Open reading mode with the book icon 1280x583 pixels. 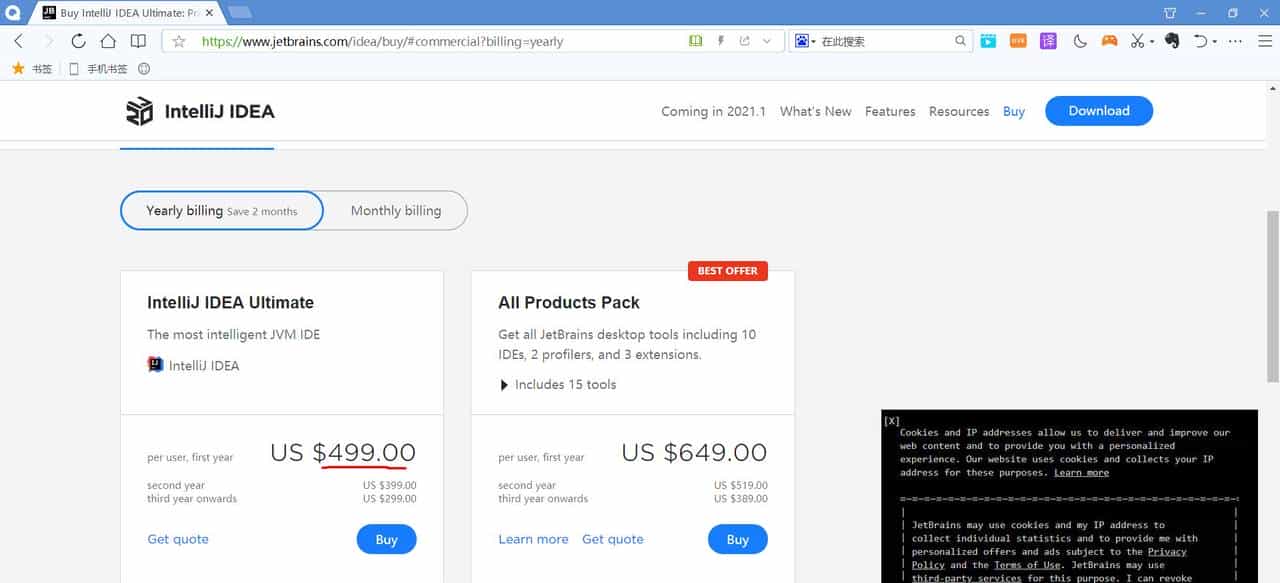click(x=695, y=41)
